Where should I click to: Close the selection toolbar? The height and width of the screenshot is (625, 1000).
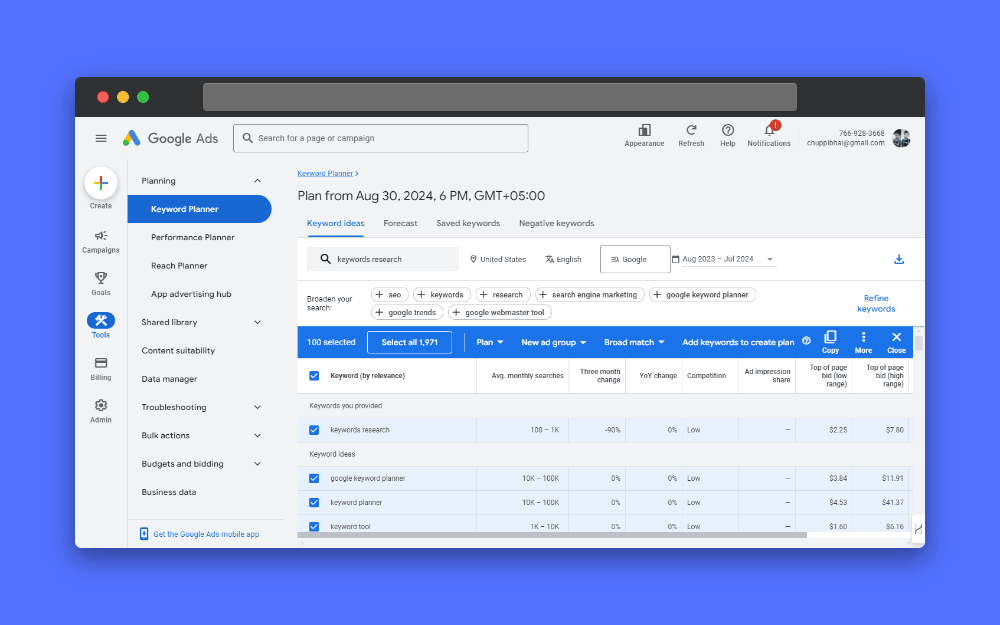[897, 342]
